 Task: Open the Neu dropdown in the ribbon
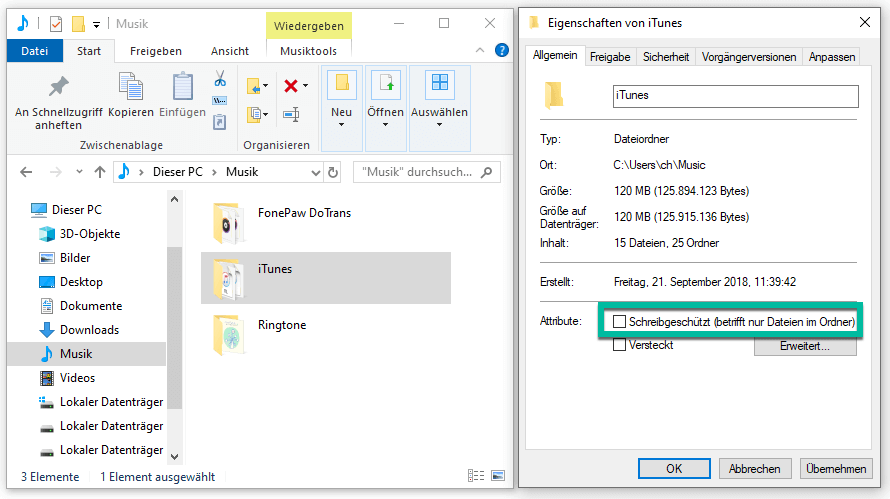342,108
